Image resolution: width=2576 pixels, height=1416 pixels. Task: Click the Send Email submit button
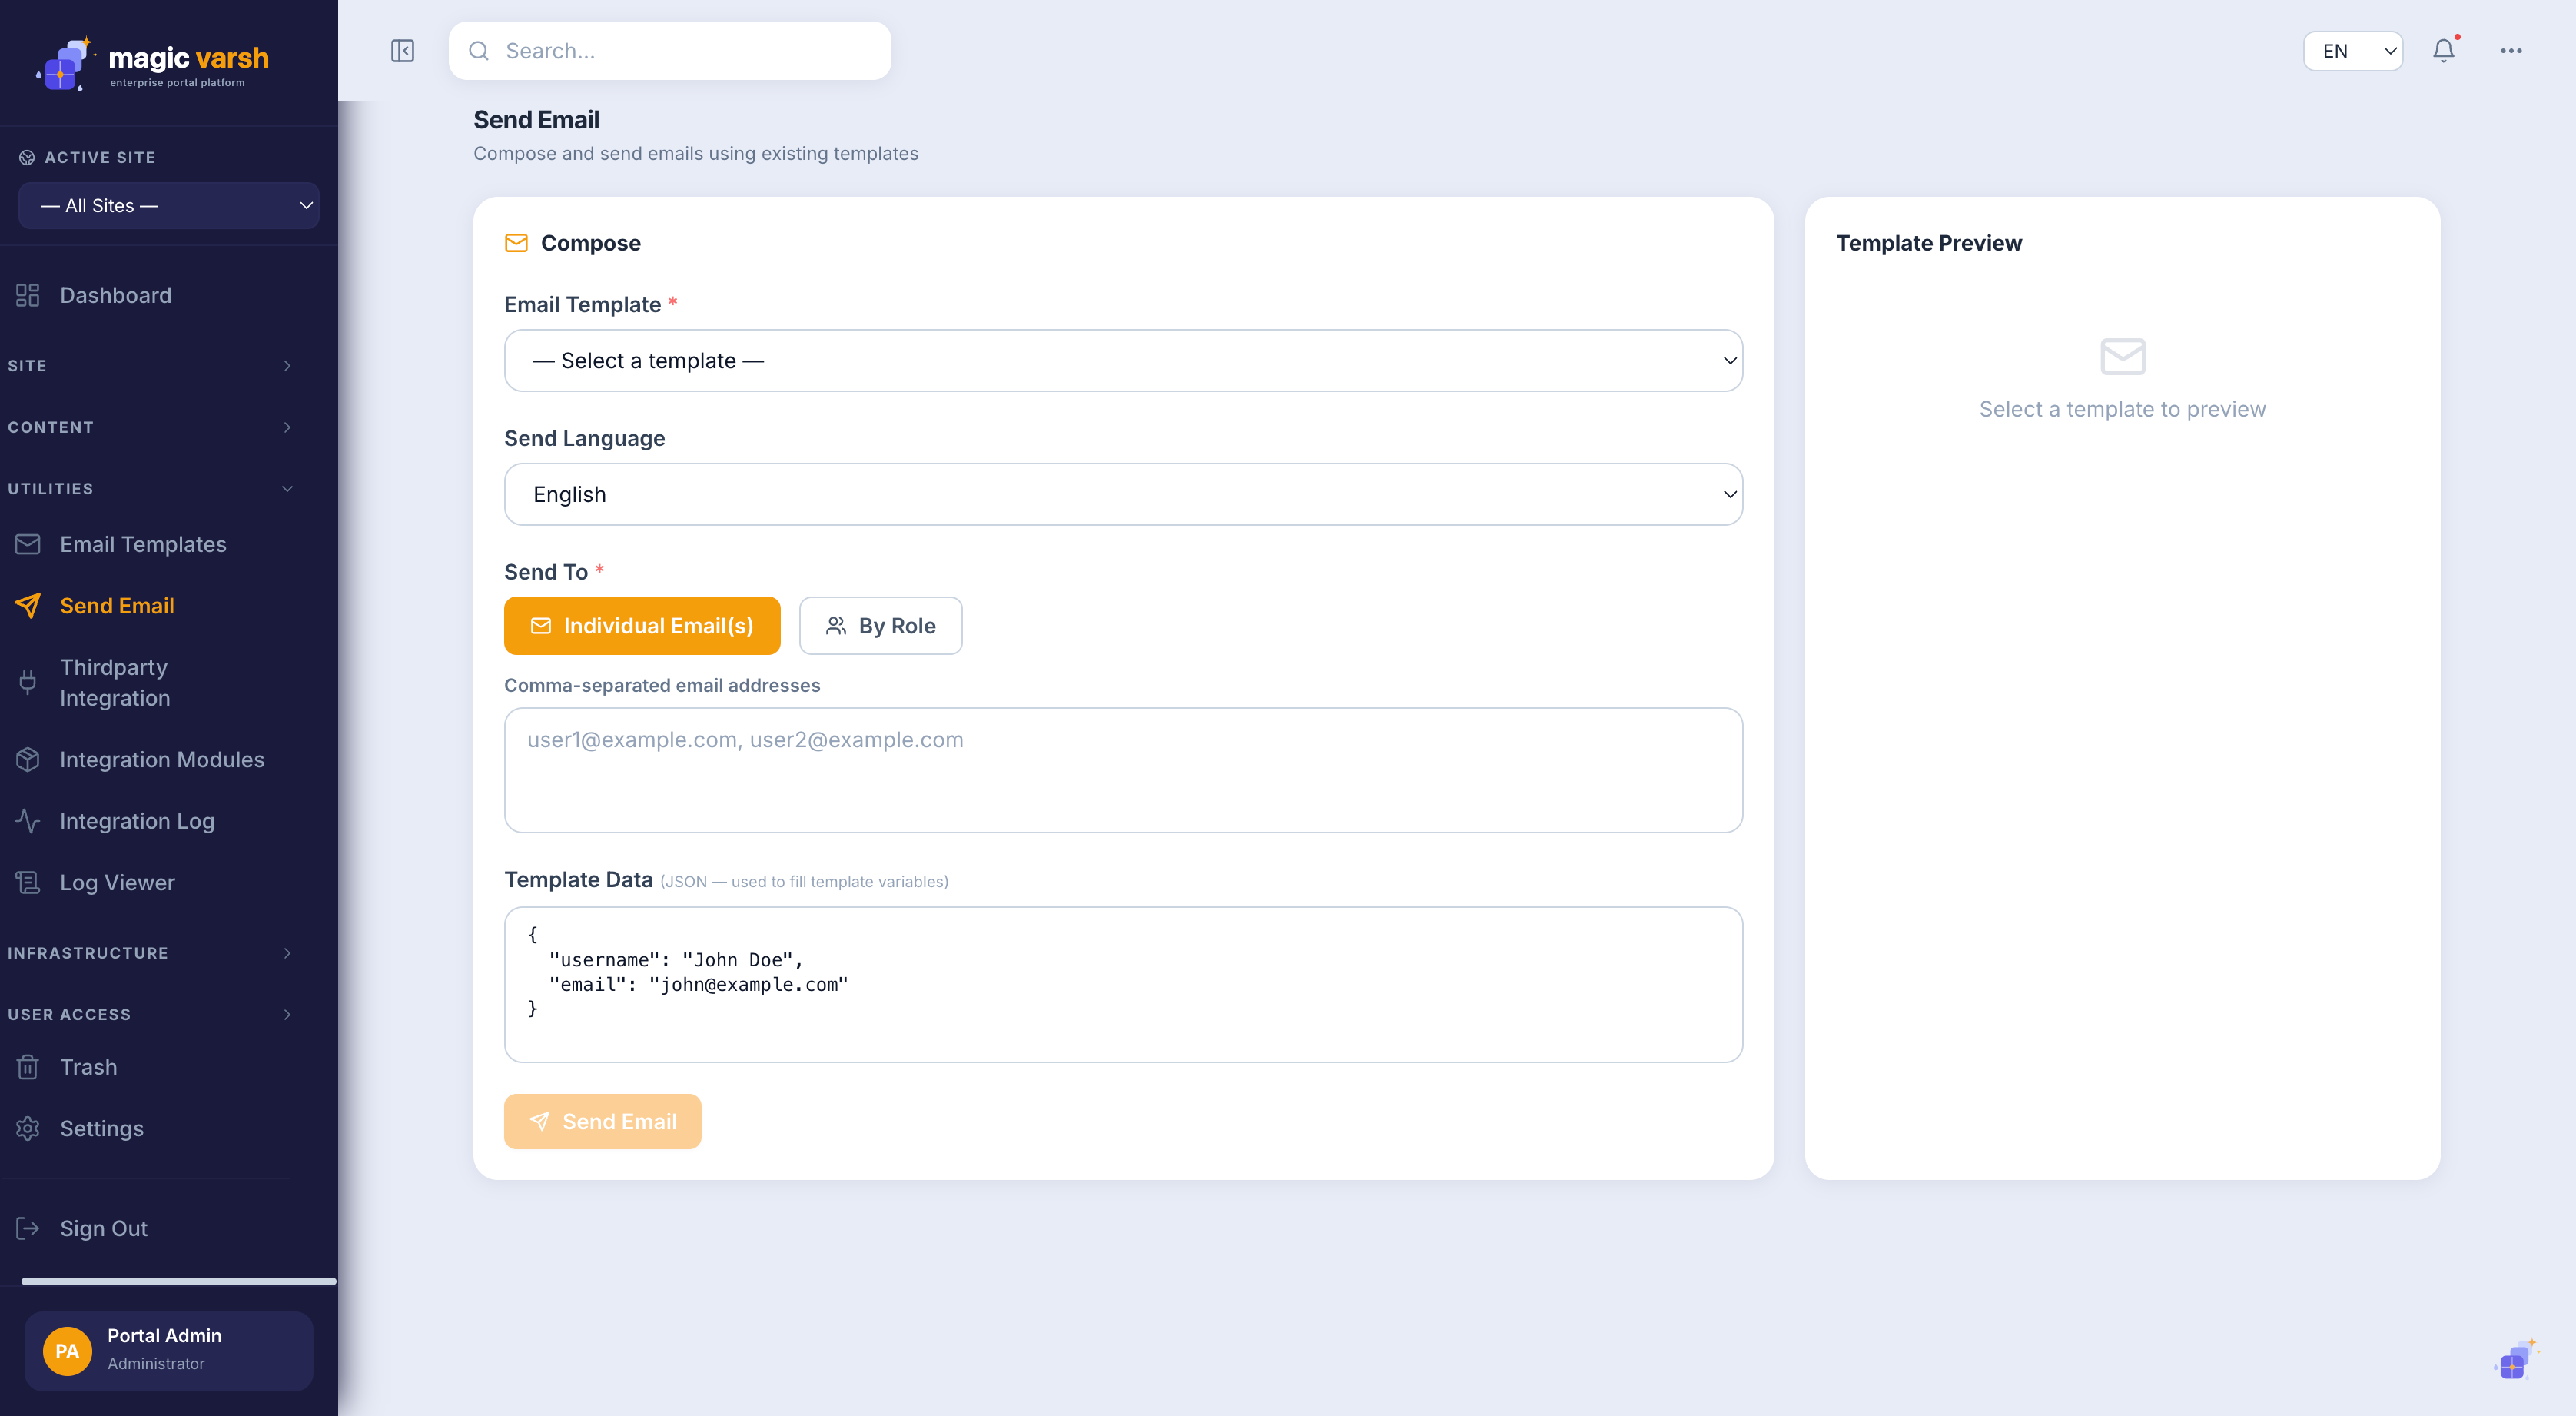pyautogui.click(x=602, y=1122)
